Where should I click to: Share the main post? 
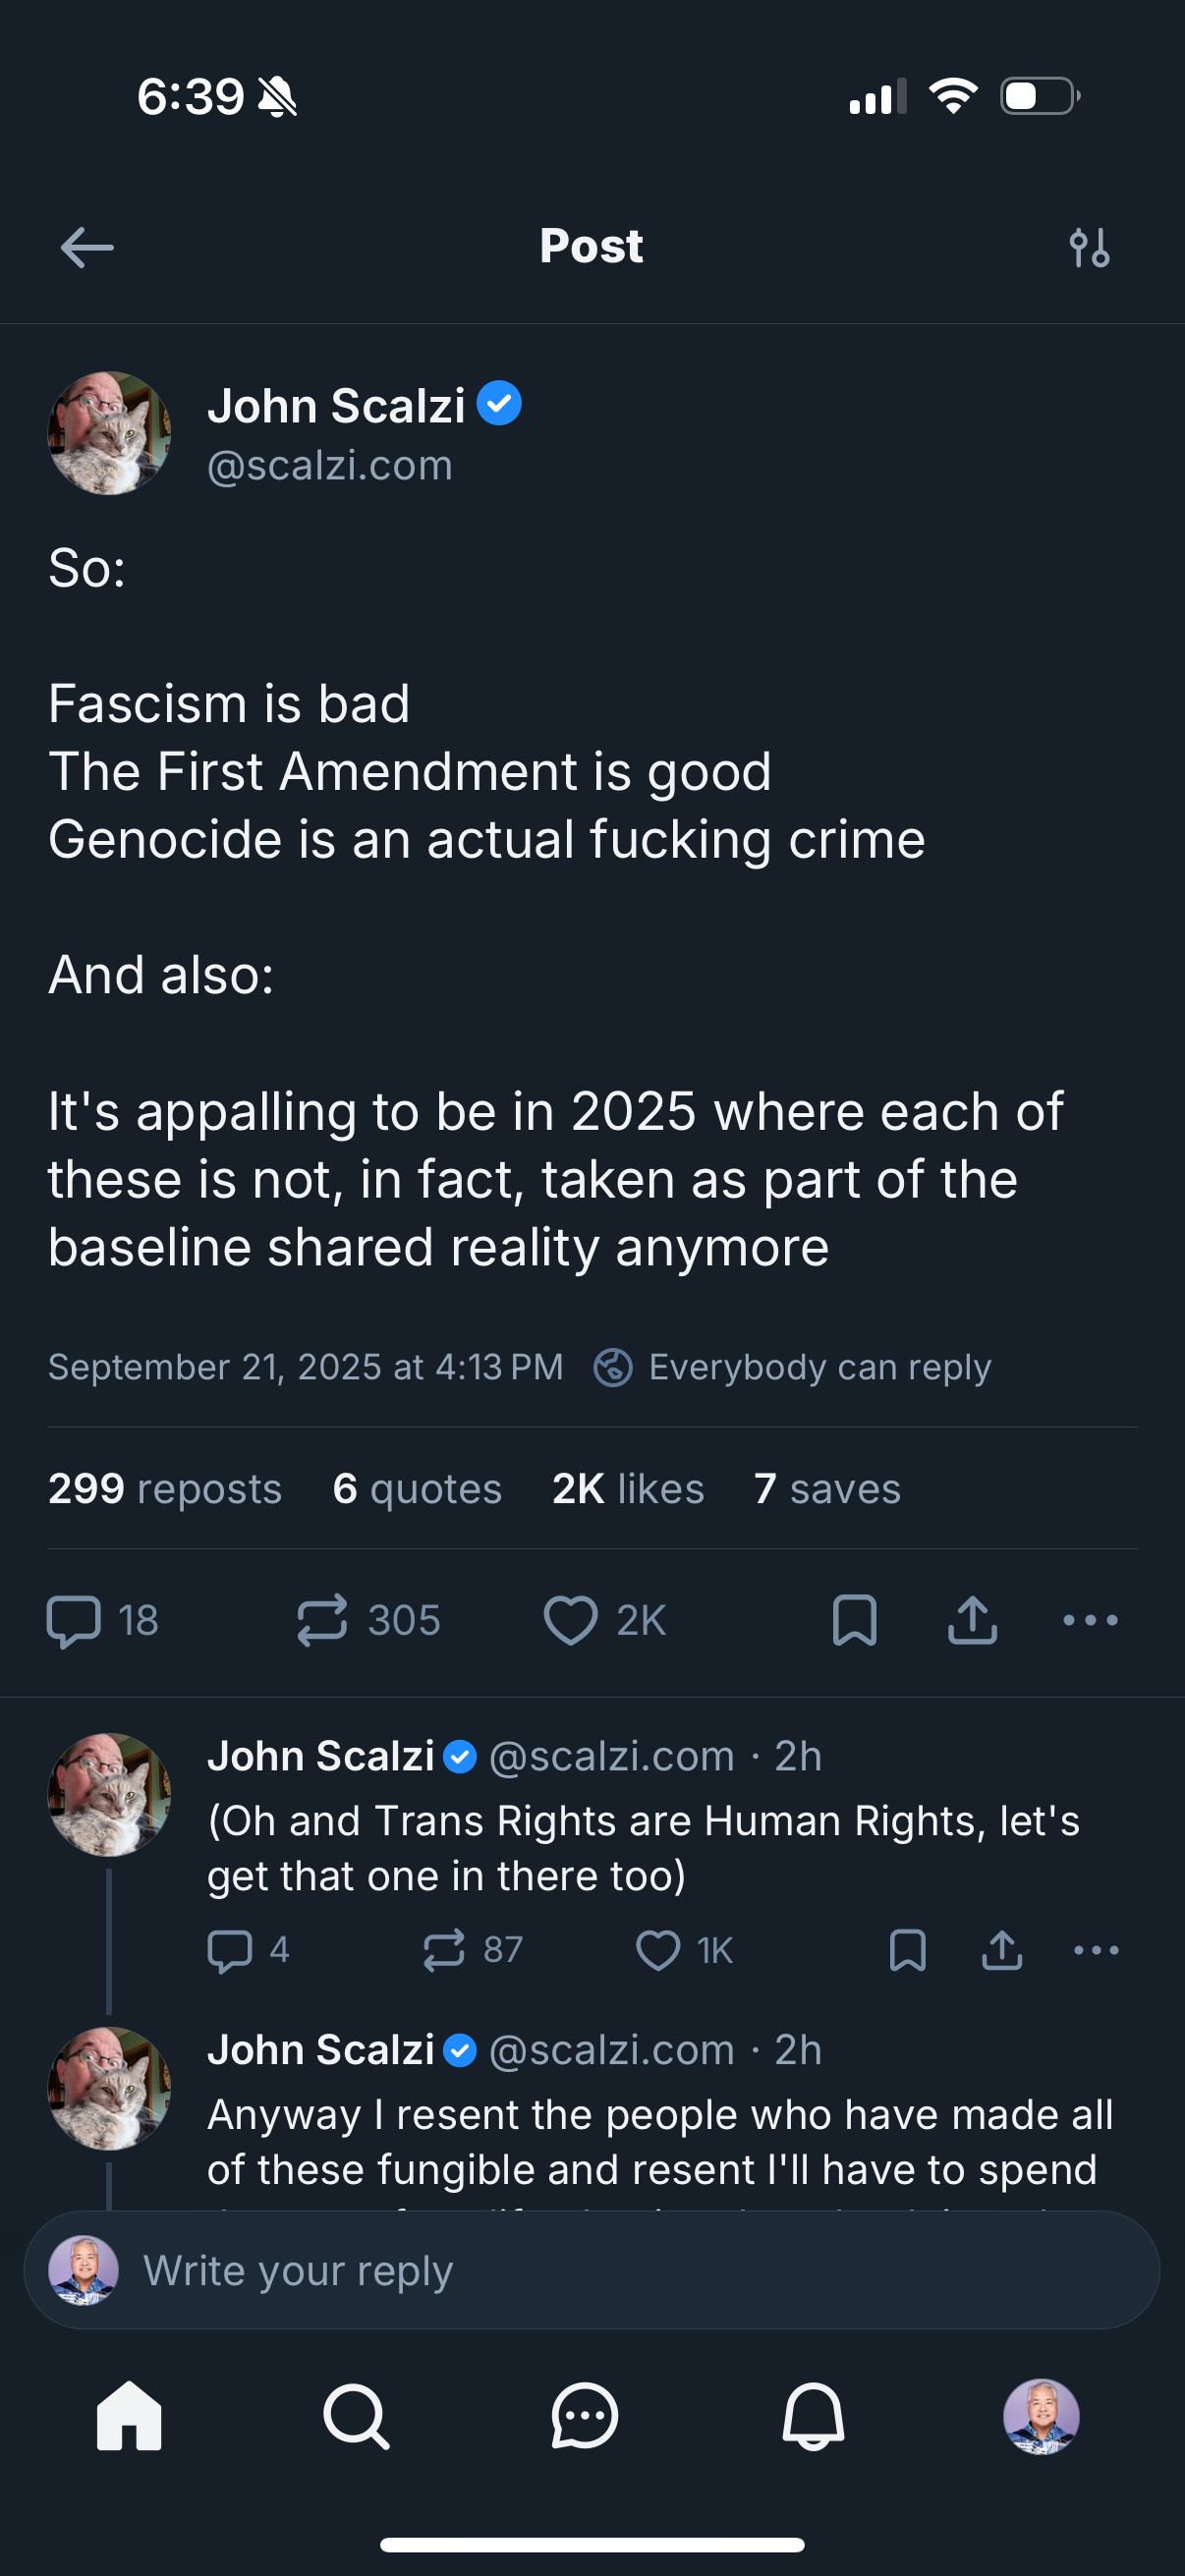tap(972, 1620)
